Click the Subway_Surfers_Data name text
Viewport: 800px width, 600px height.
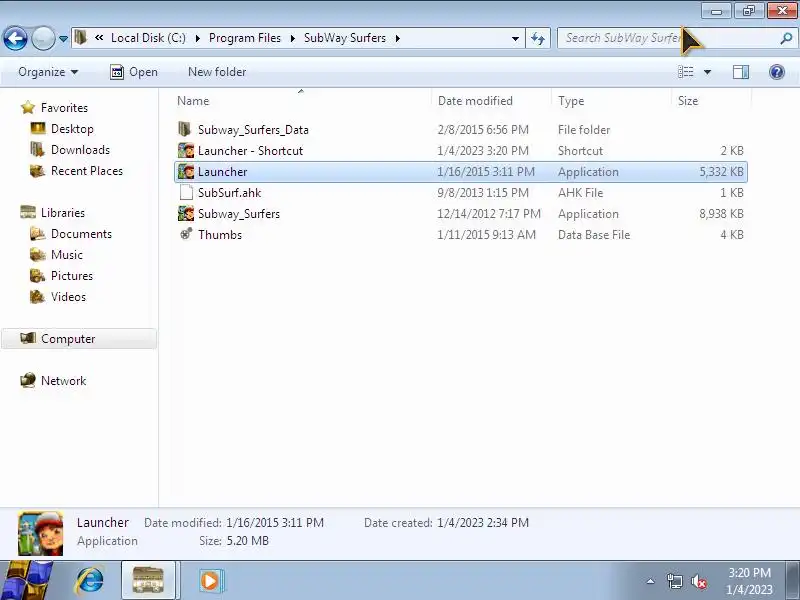click(x=253, y=130)
